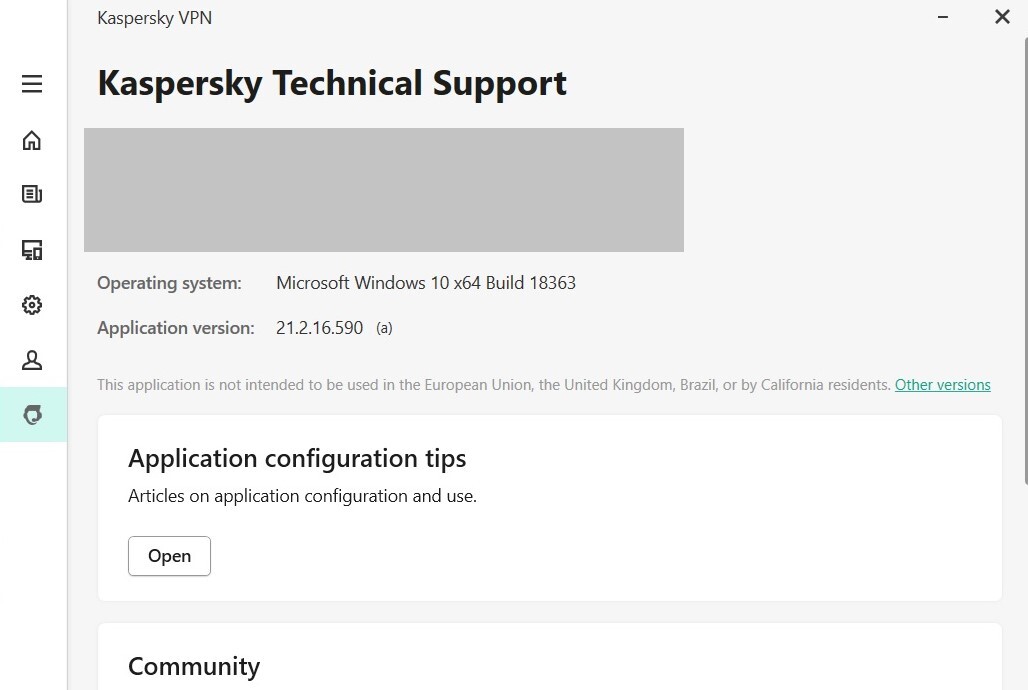
Task: Click the (a) marker beside version
Action: click(x=384, y=328)
